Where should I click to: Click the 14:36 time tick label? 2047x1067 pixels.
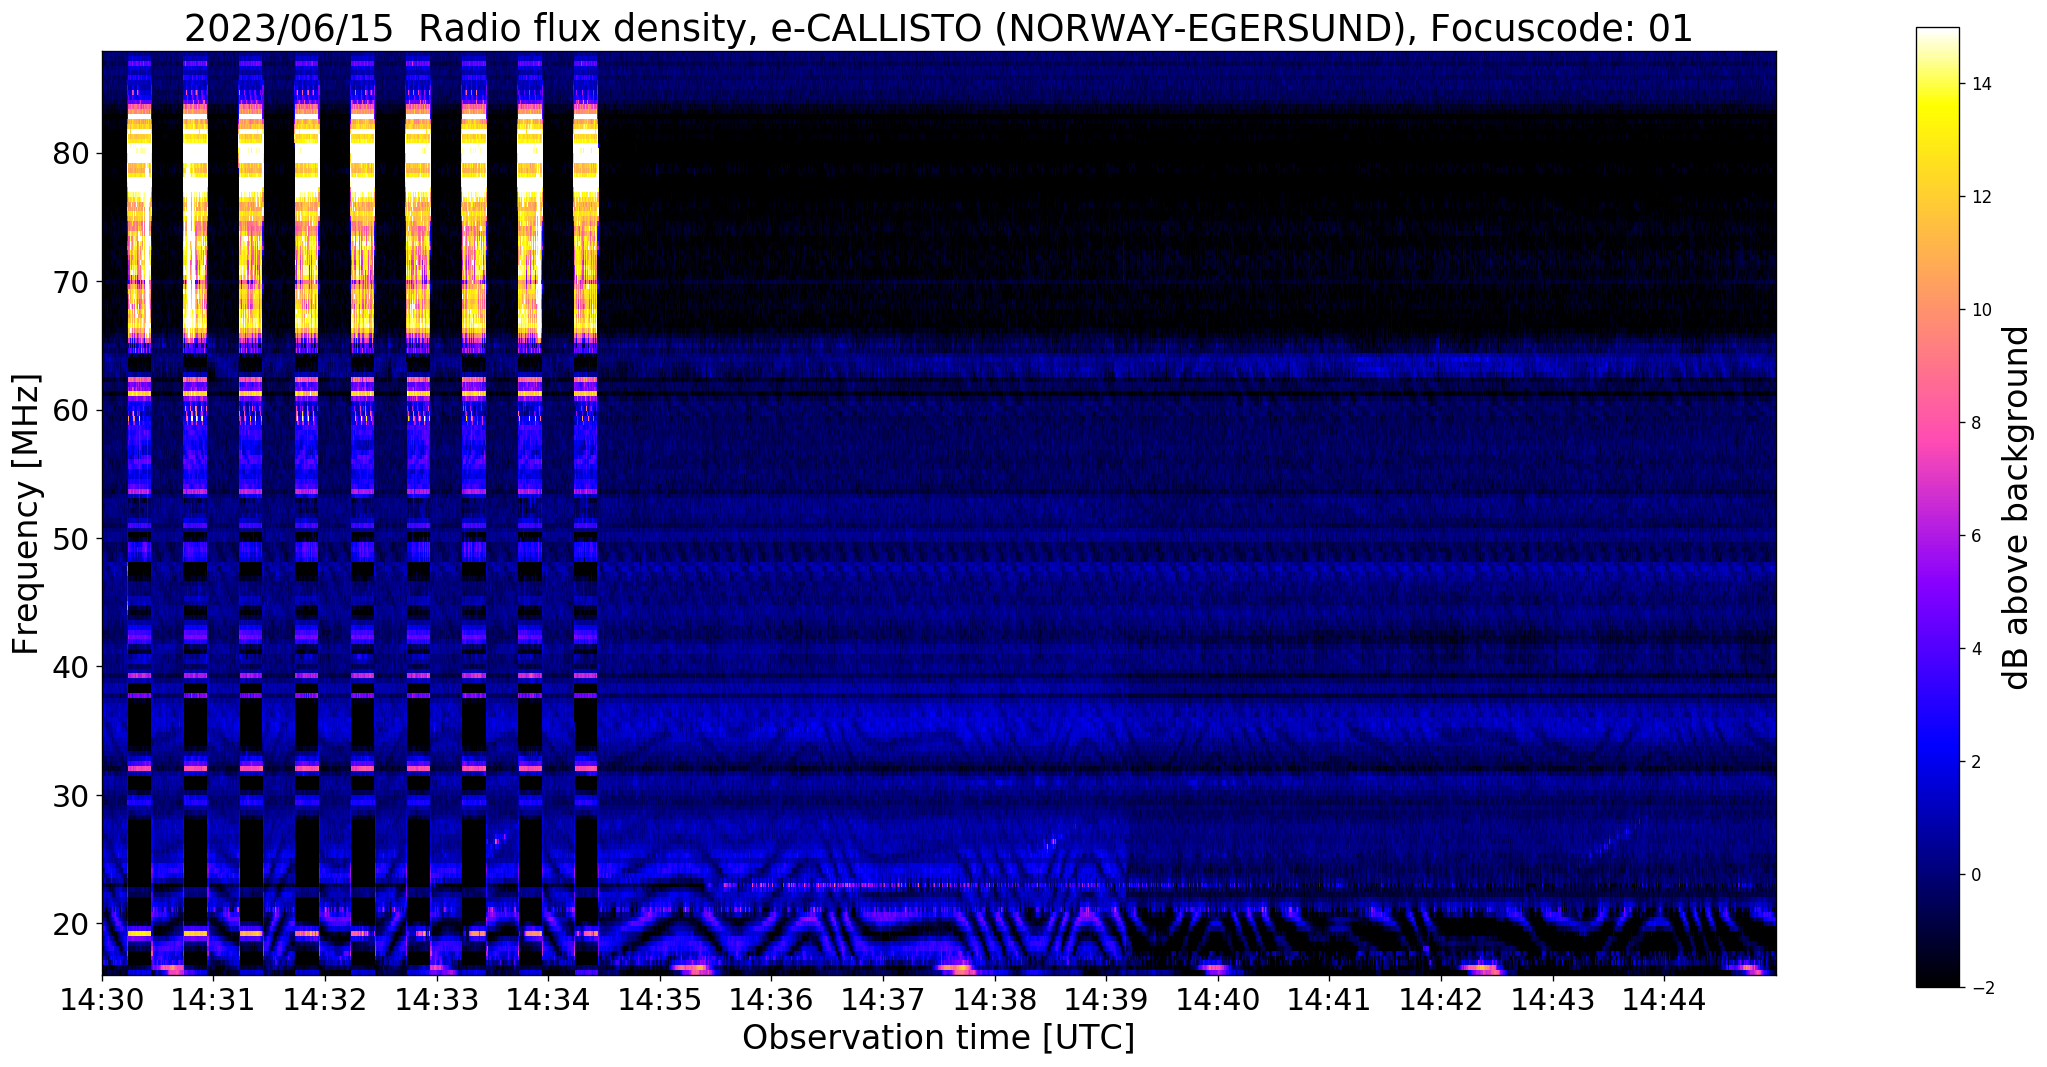(x=771, y=1000)
